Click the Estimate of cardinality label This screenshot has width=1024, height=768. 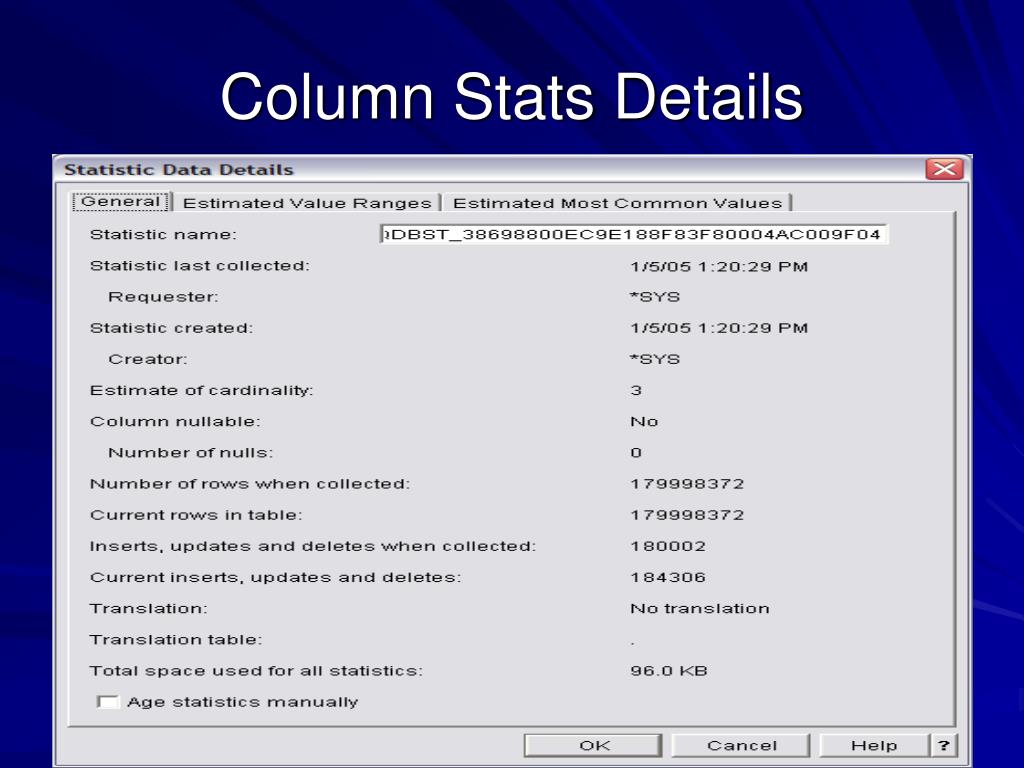click(201, 390)
